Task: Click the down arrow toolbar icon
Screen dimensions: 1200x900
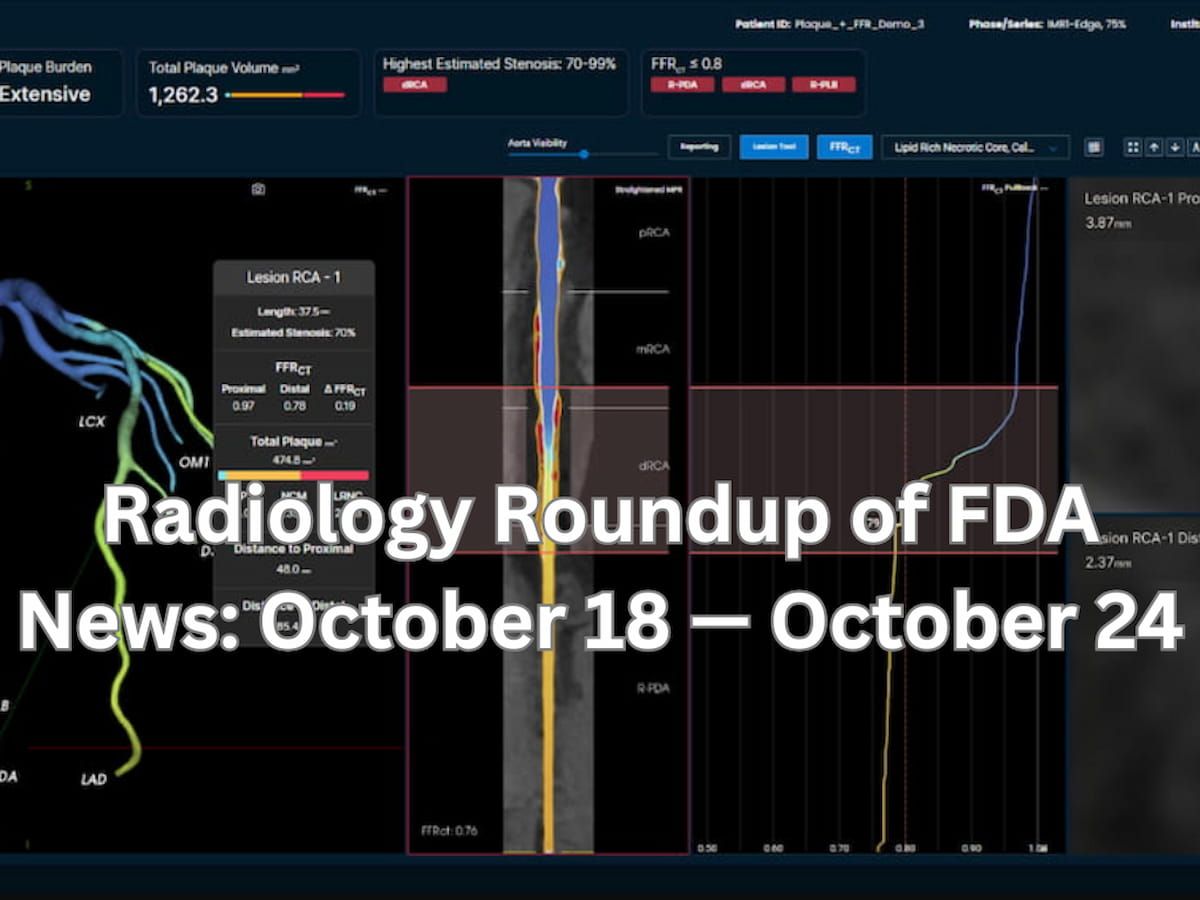Action: 1175,147
